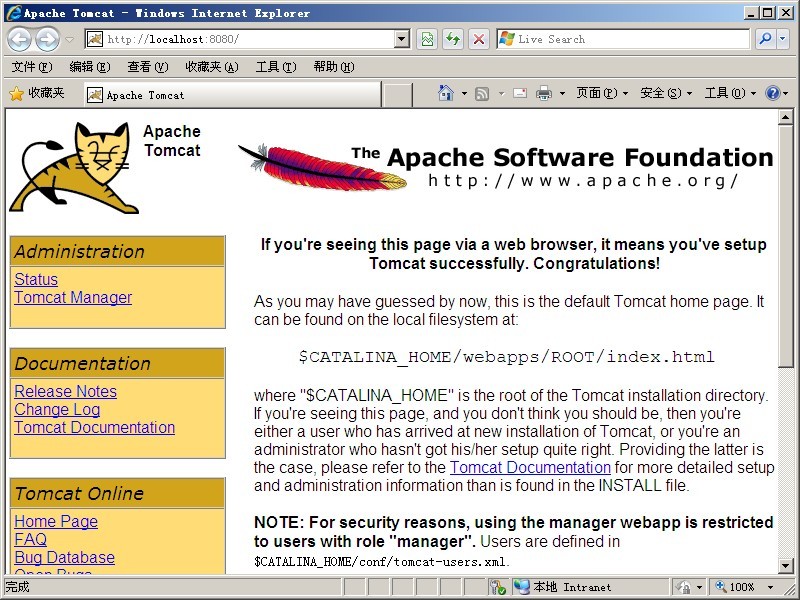
Task: Click the Read Mail icon
Action: [x=519, y=93]
